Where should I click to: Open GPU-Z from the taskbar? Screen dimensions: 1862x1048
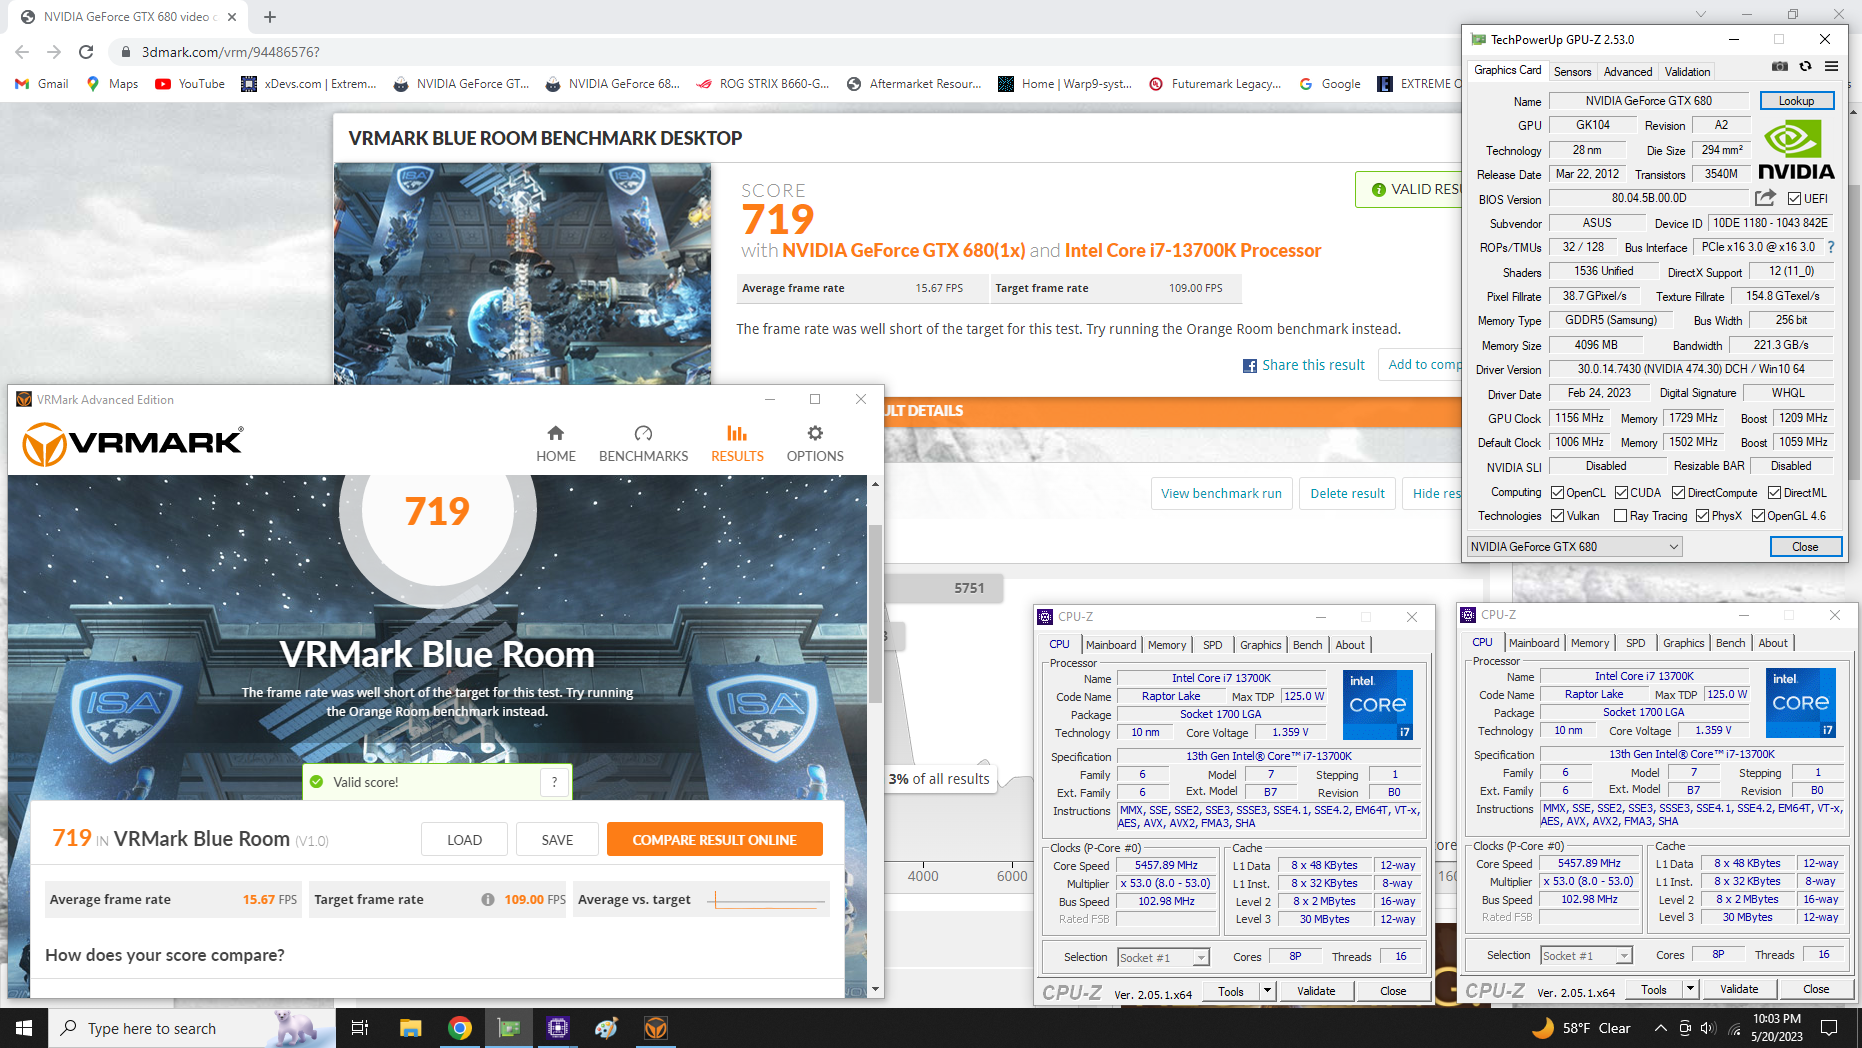point(509,1028)
